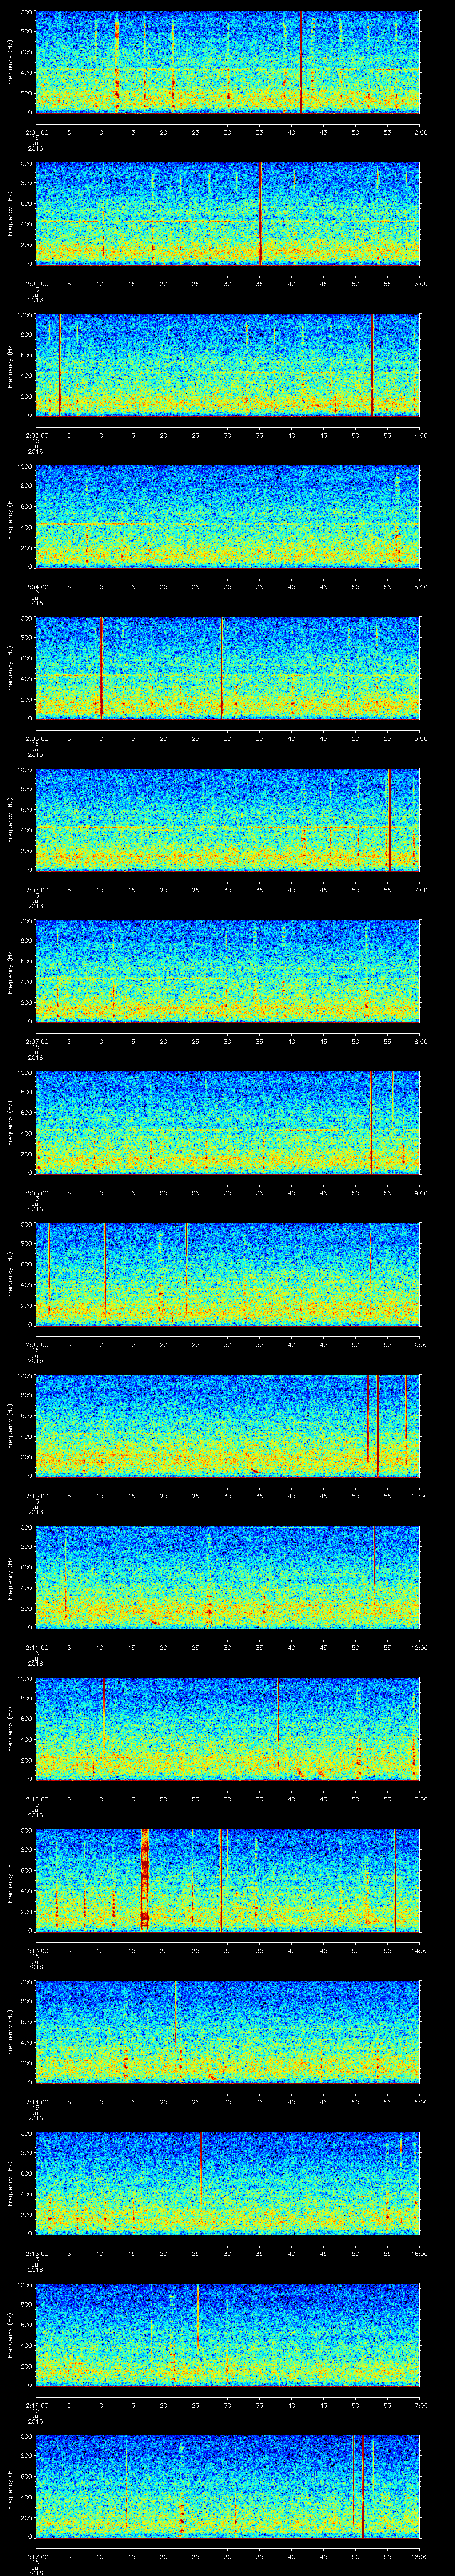Click the 30 second tick under 2:01:00 panel
This screenshot has height=2576, width=455.
pyautogui.click(x=227, y=132)
